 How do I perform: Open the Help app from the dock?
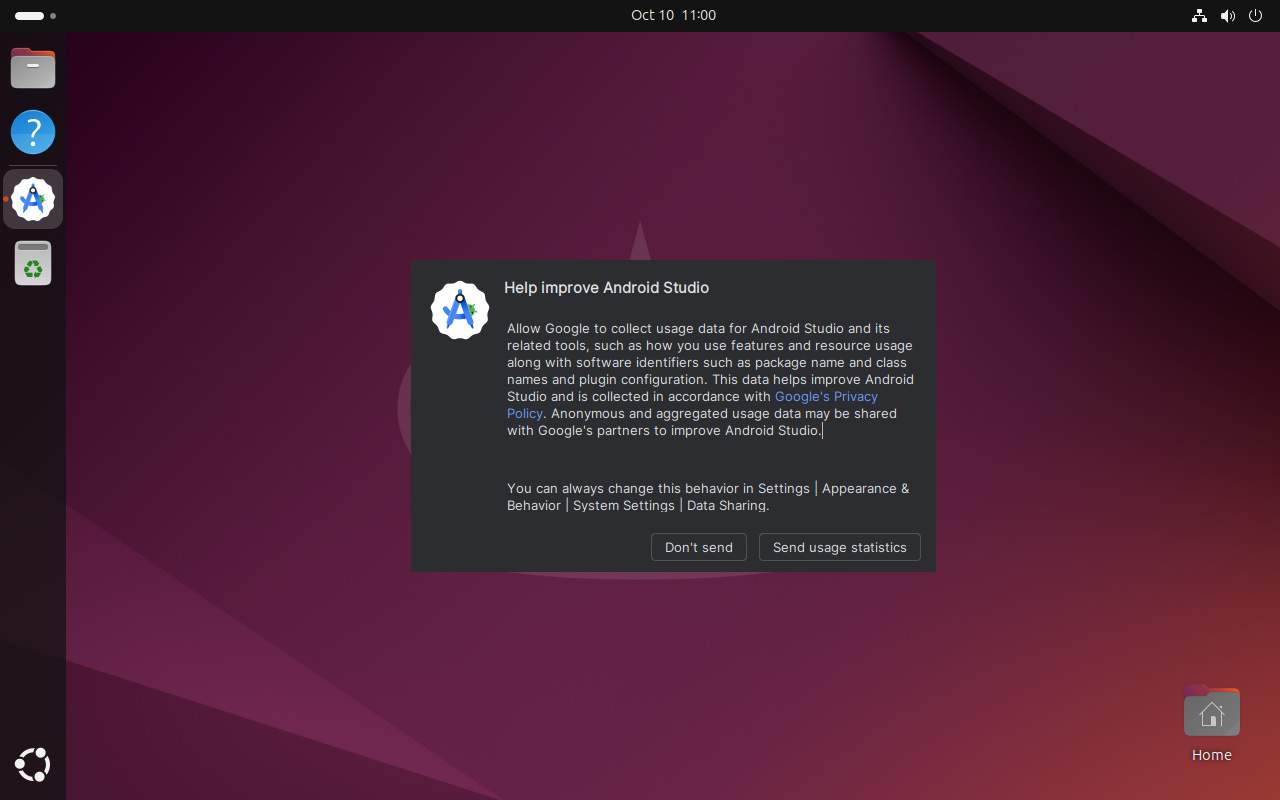point(33,131)
